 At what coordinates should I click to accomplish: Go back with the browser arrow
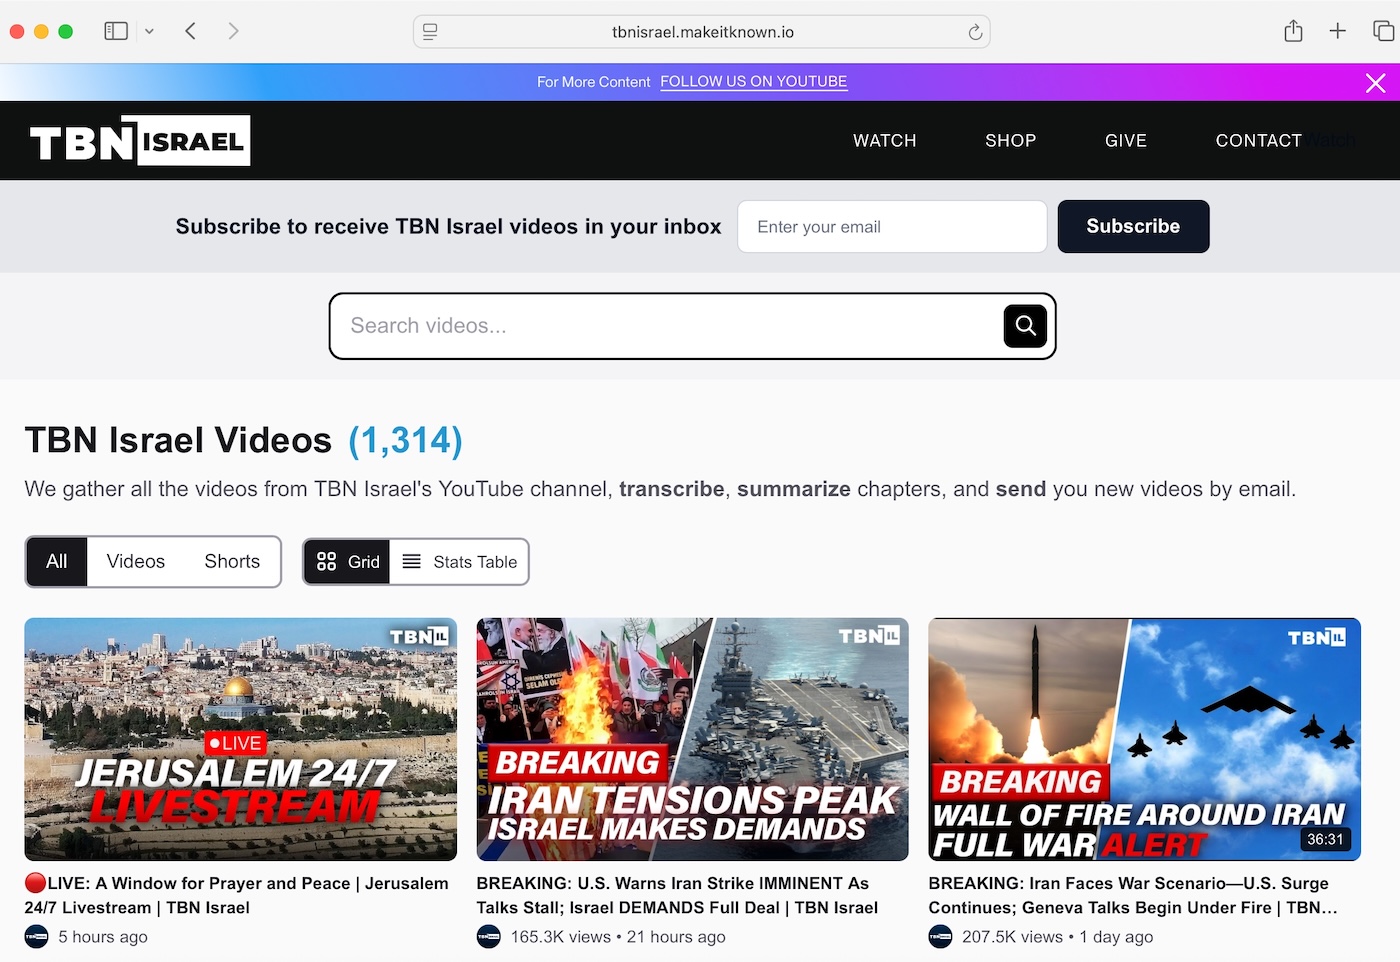tap(190, 31)
